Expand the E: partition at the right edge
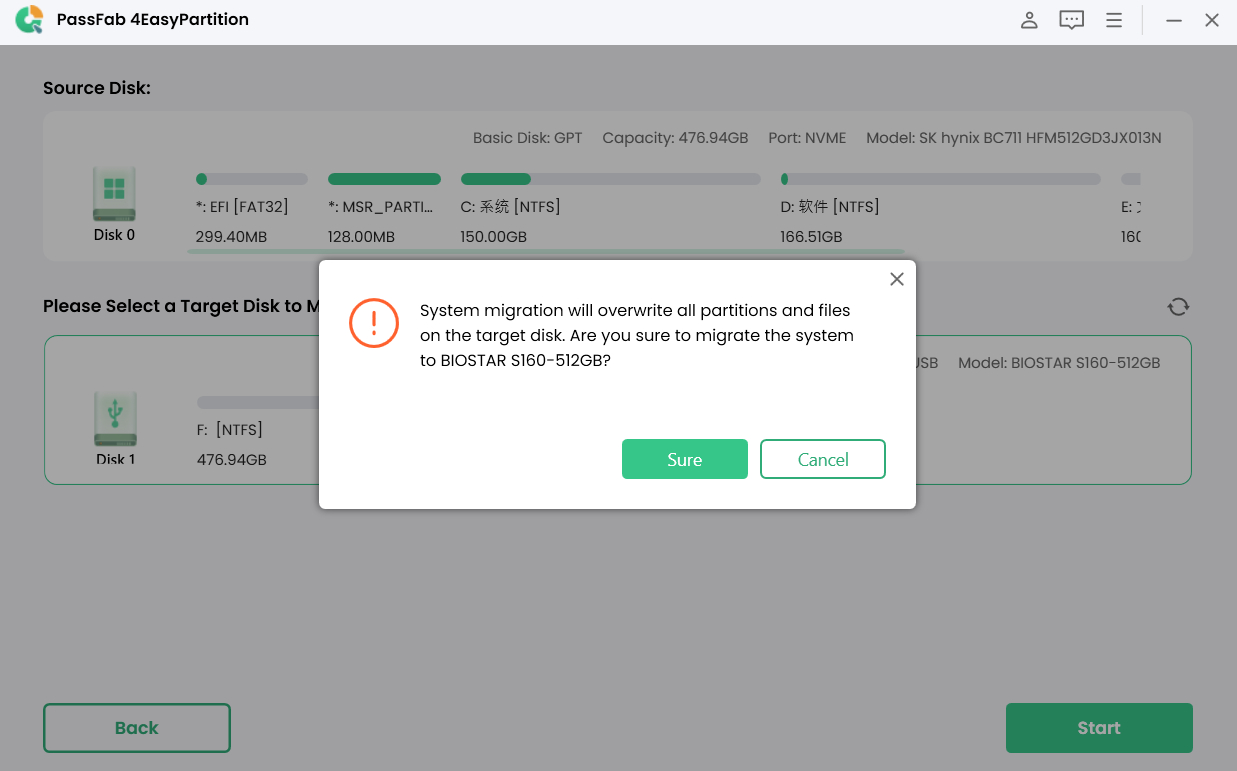This screenshot has width=1237, height=771. point(1130,206)
